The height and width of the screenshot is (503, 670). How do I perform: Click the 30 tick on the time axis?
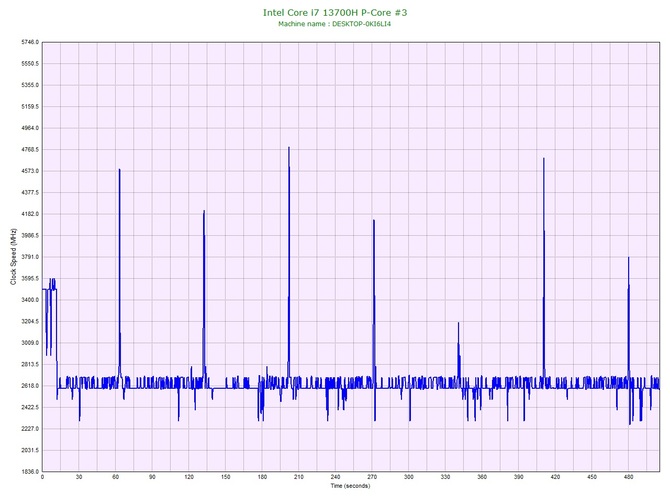click(79, 477)
